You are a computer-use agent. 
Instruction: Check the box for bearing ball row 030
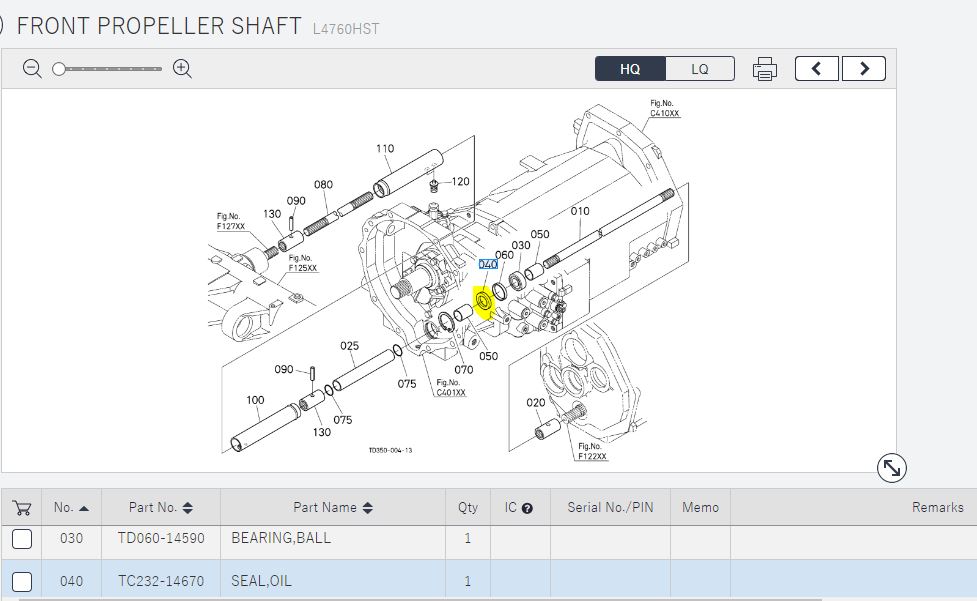click(x=22, y=539)
